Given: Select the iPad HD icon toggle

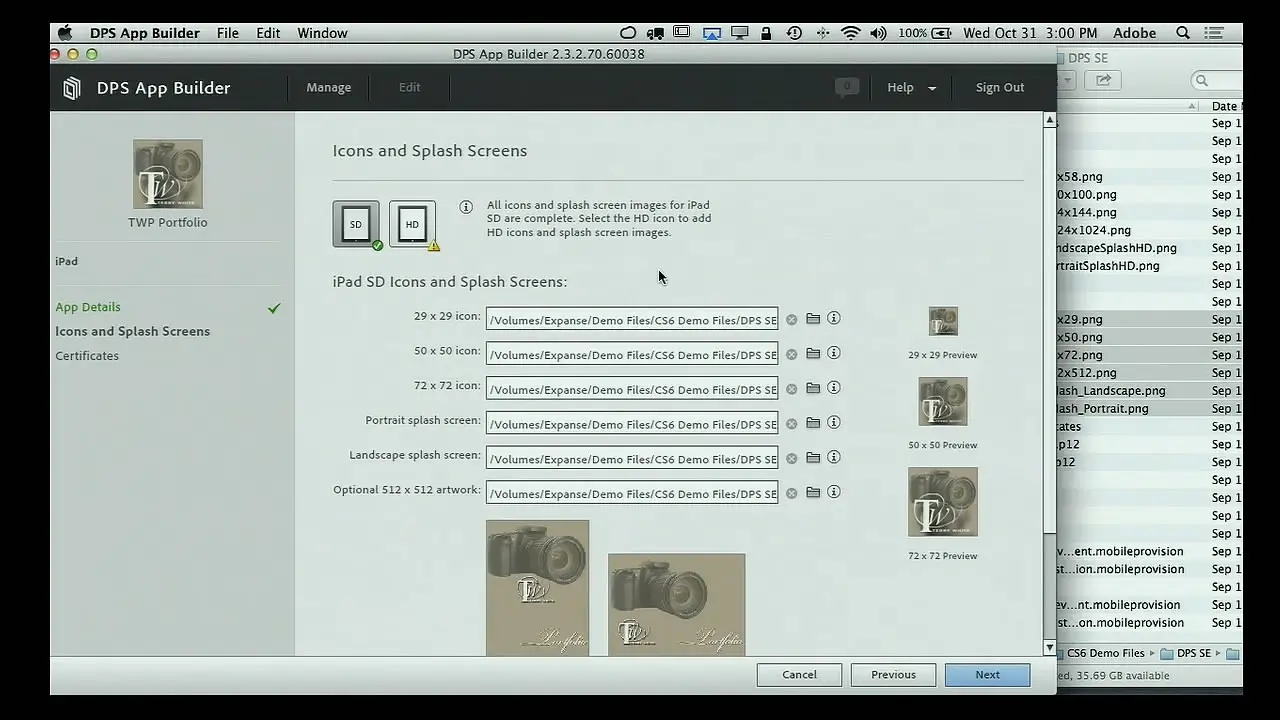Looking at the screenshot, I should [x=412, y=224].
